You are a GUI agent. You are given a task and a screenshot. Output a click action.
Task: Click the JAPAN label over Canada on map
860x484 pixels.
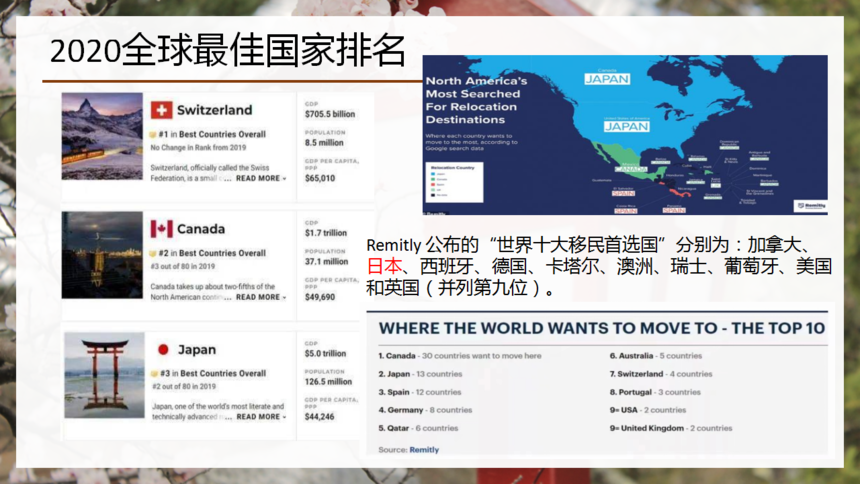tap(607, 79)
